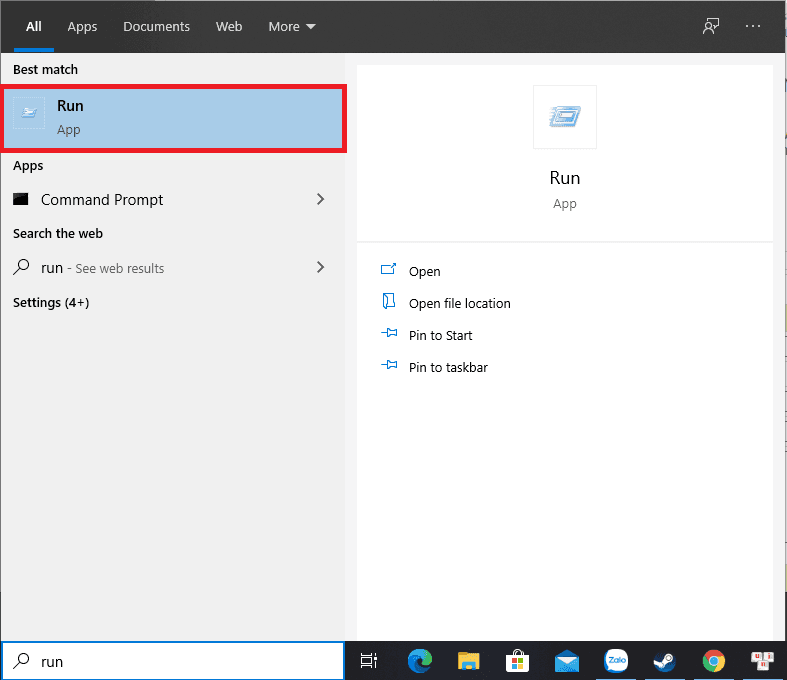Open the three-dot options menu
Viewport: 787px width, 680px height.
753,26
